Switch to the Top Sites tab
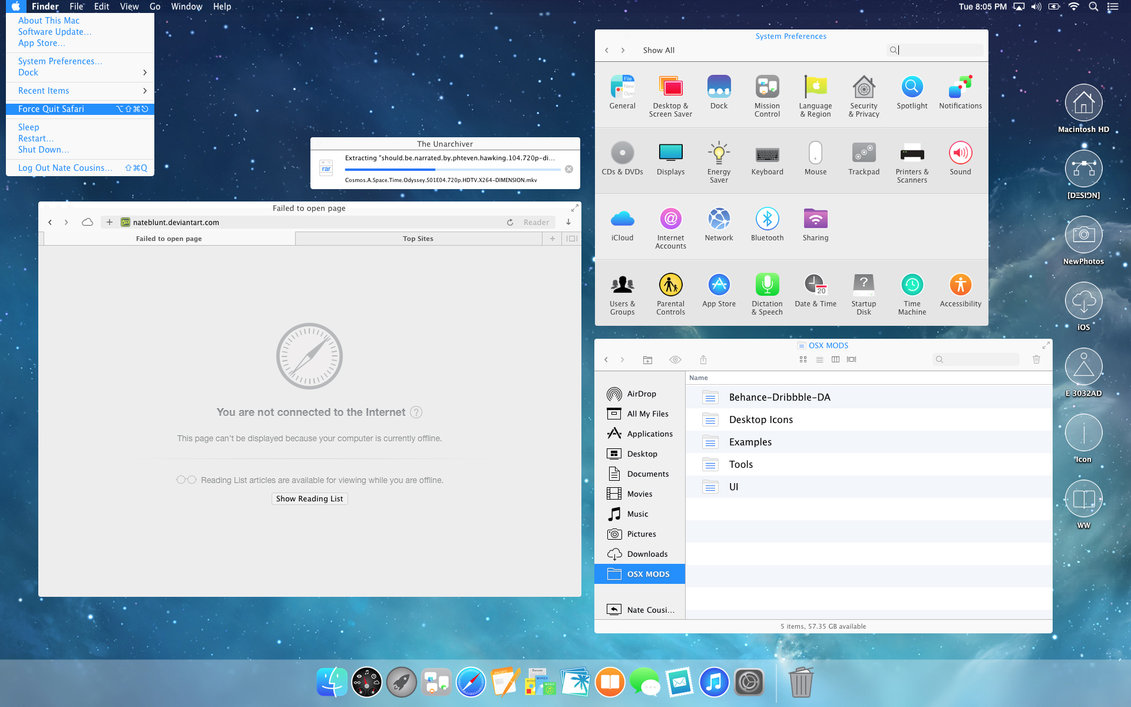Image resolution: width=1131 pixels, height=707 pixels. (x=418, y=239)
